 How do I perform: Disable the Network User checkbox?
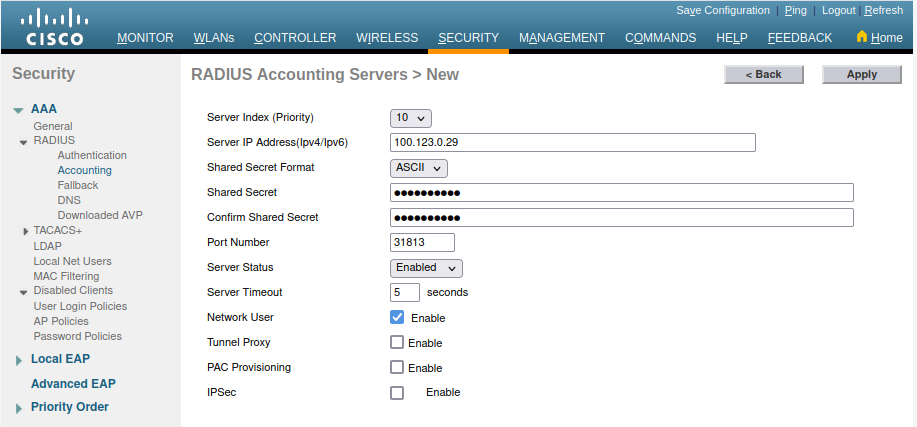397,317
